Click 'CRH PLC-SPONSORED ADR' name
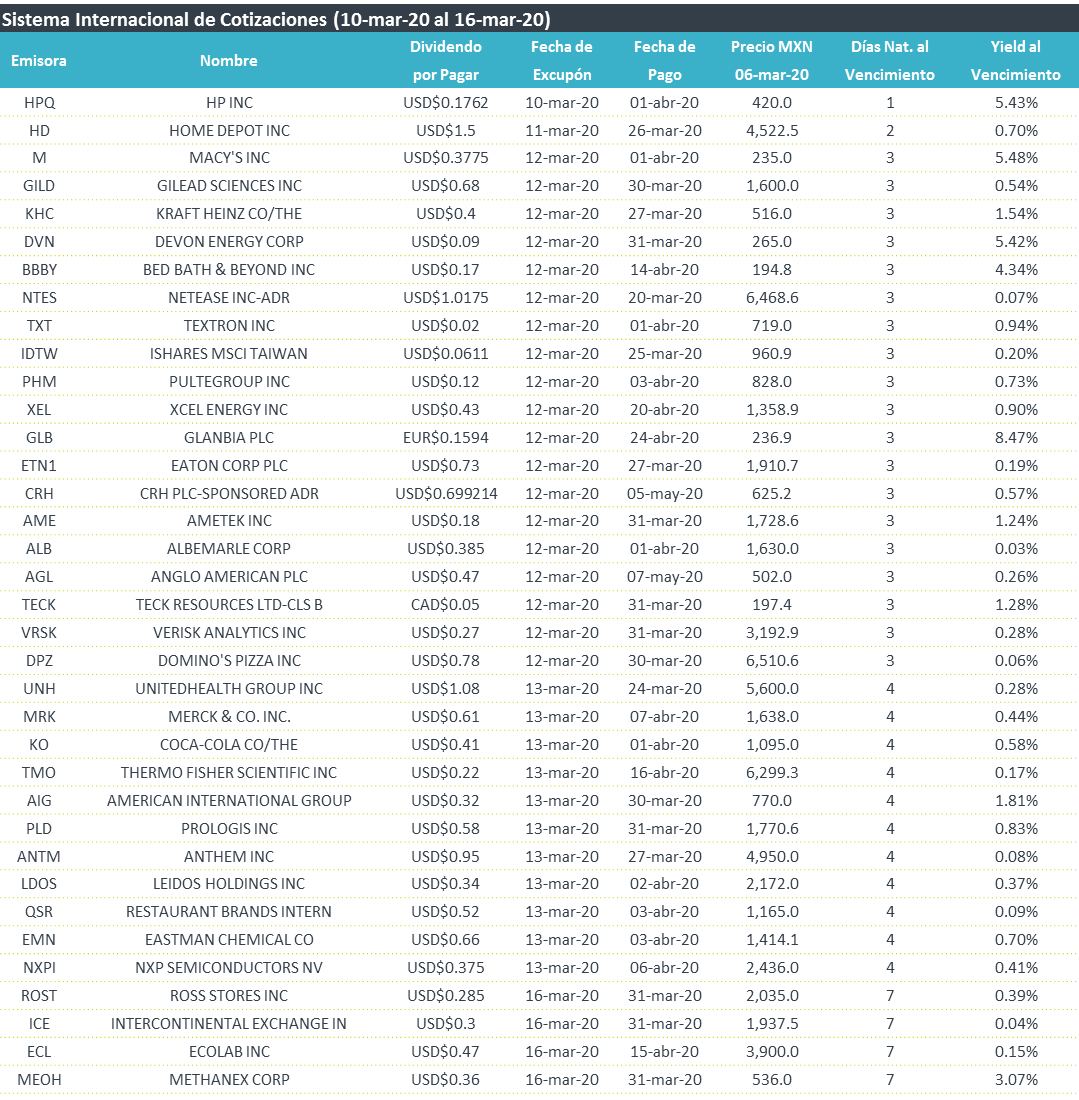Image resolution: width=1079 pixels, height=1100 pixels. click(229, 494)
